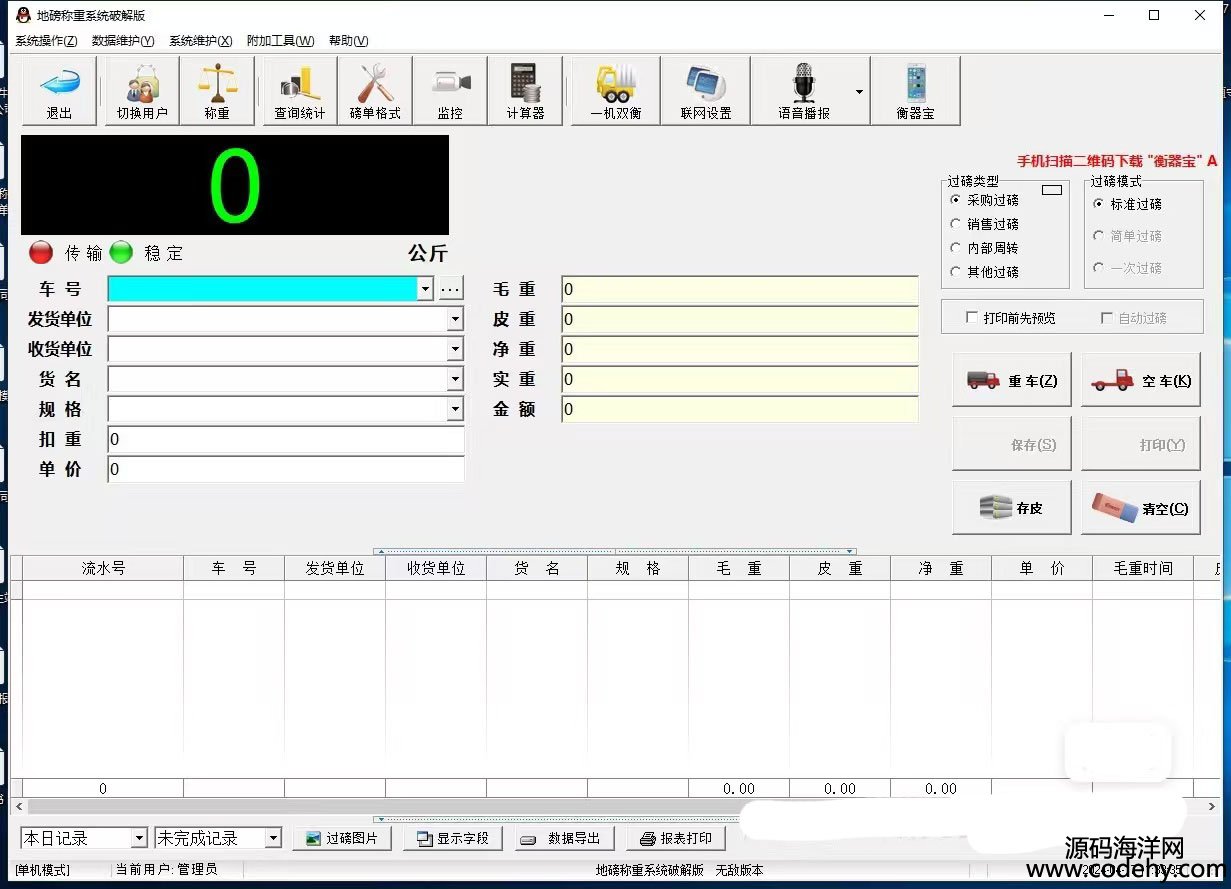Select 销售过磅 radio option
The height and width of the screenshot is (889, 1231).
[956, 224]
